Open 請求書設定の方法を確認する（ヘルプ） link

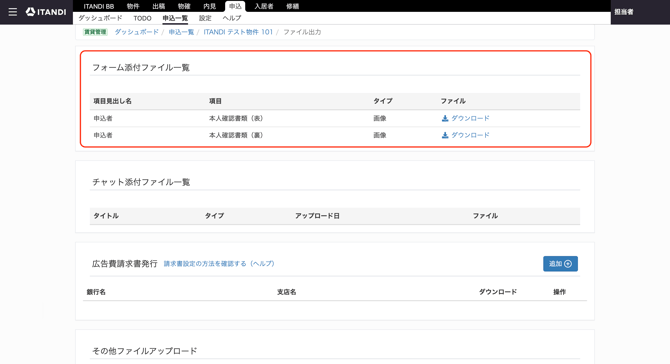[219, 264]
